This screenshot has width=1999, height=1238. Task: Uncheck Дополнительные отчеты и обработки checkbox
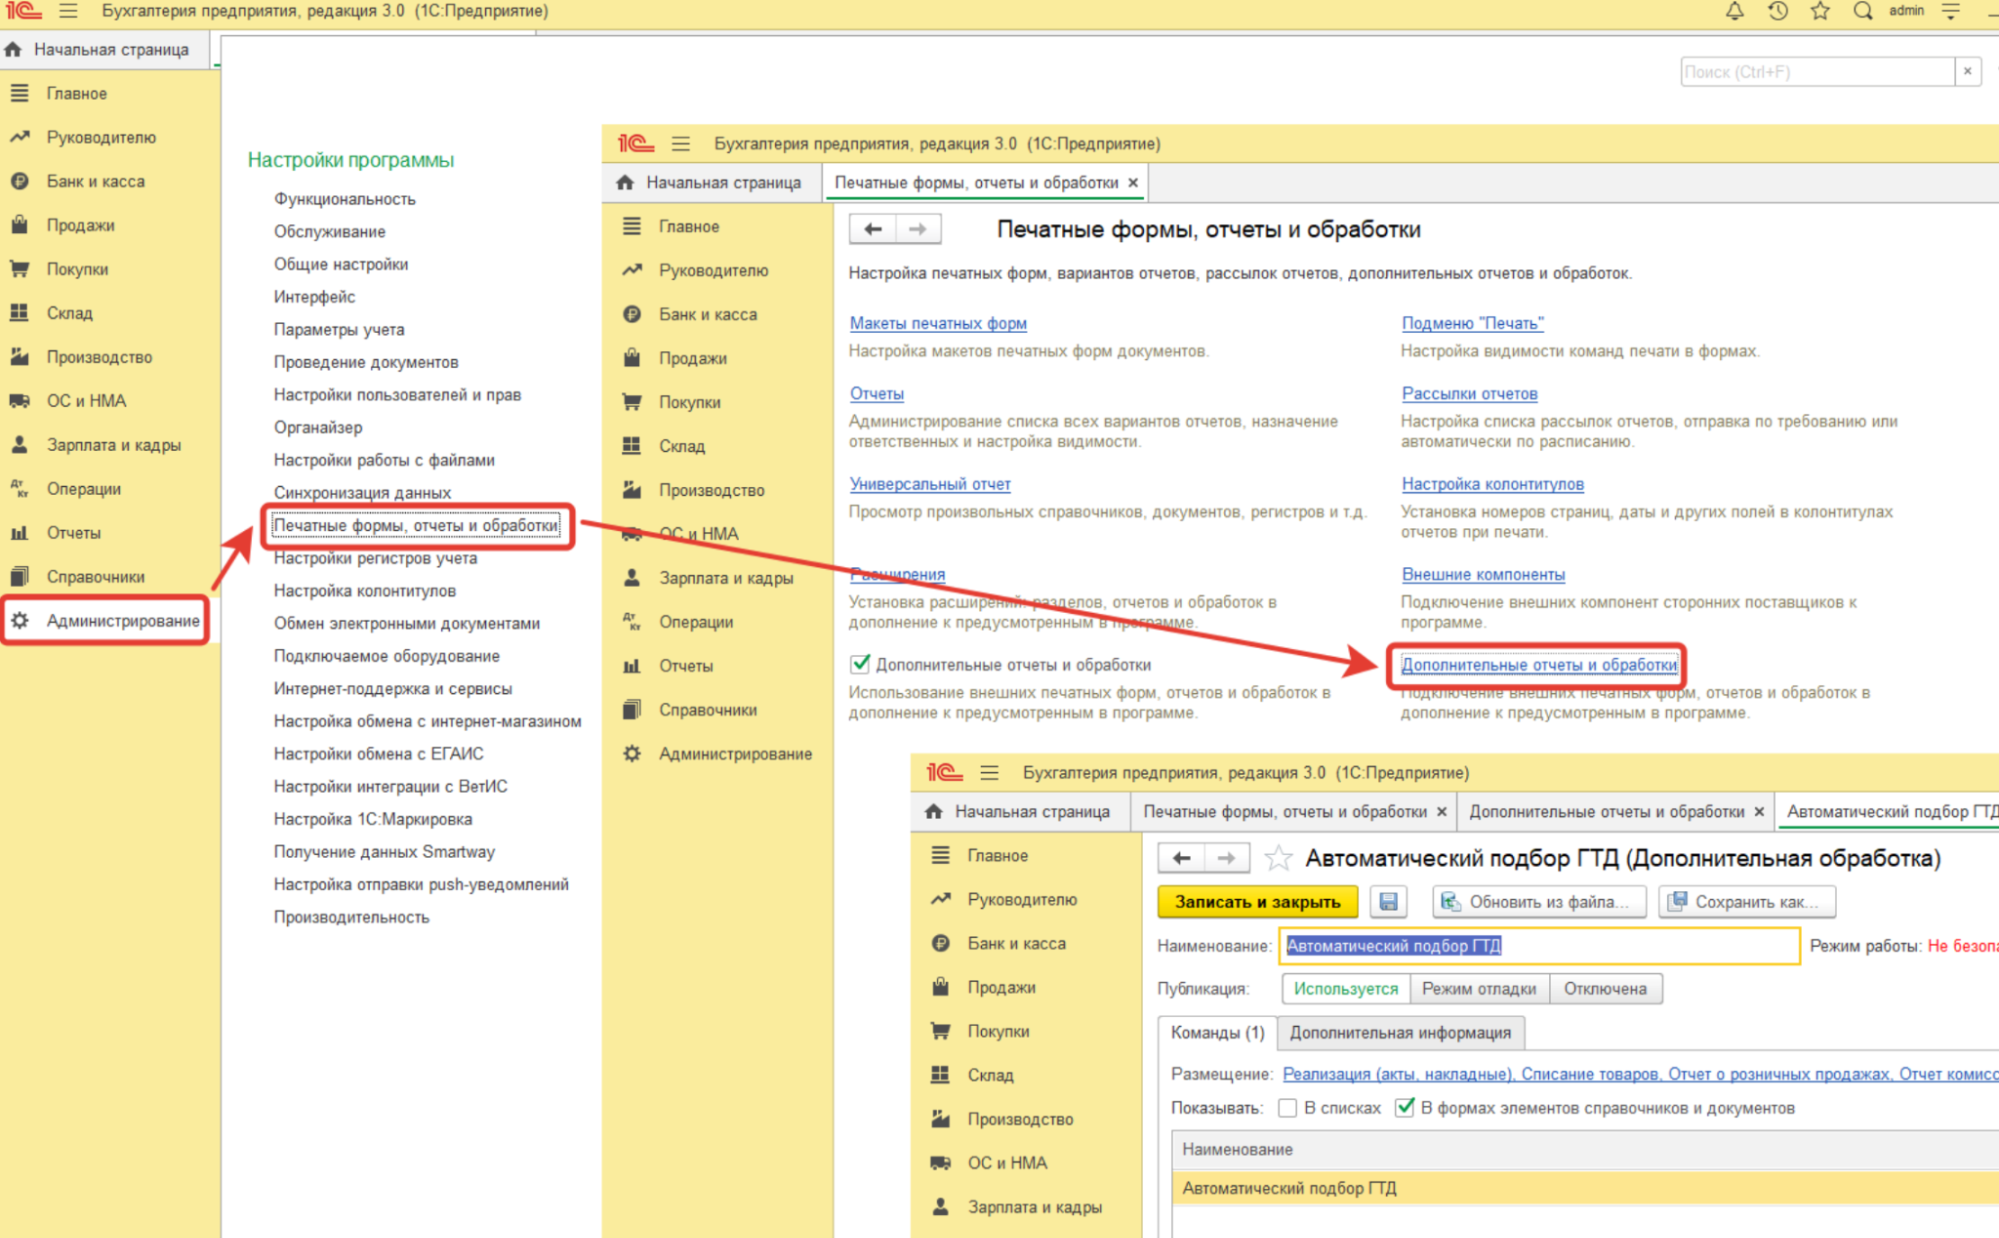point(860,664)
